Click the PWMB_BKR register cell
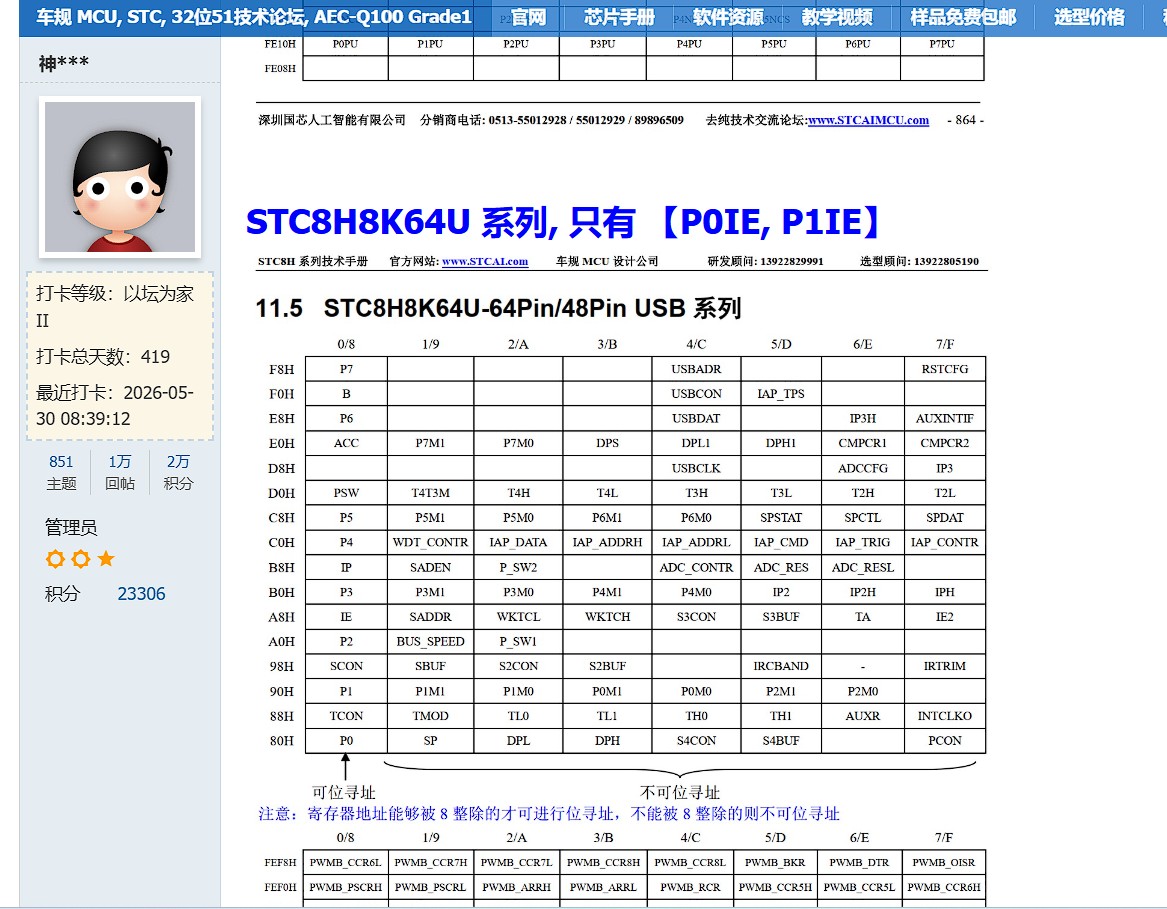1167x909 pixels. coord(775,862)
